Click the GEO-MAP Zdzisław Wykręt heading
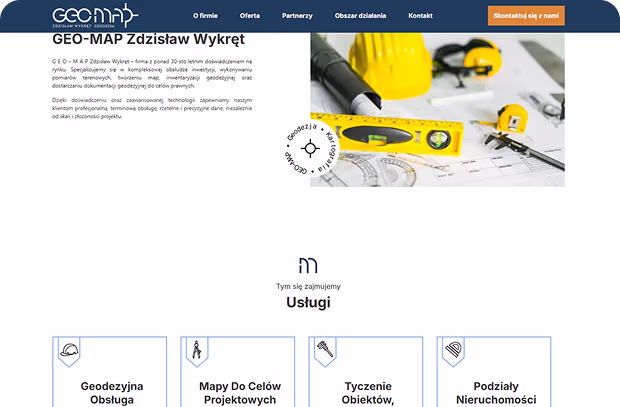The height and width of the screenshot is (407, 620). click(x=149, y=39)
